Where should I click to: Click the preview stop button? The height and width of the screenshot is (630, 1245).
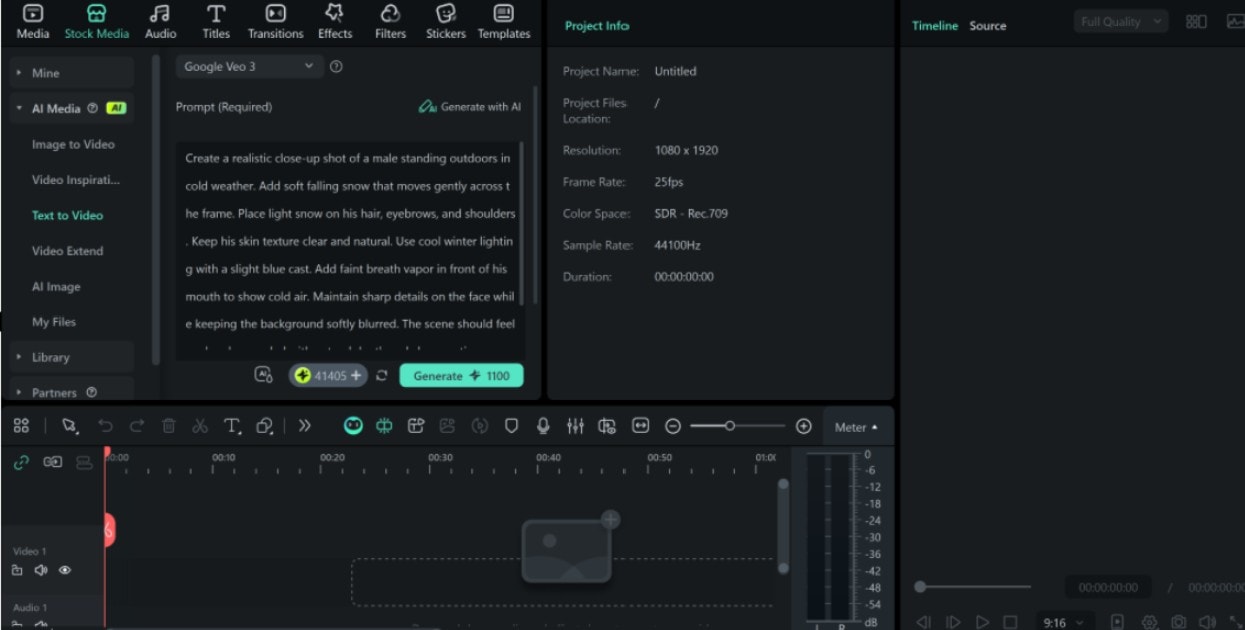click(x=1010, y=622)
